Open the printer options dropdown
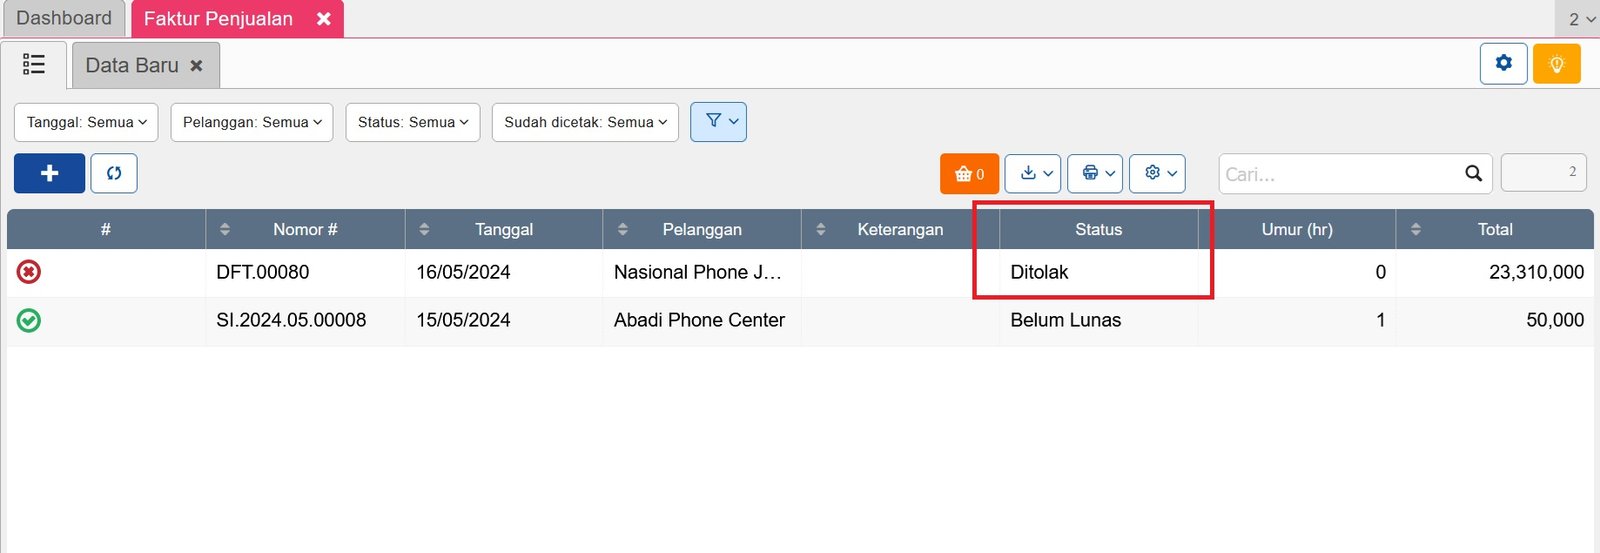The width and height of the screenshot is (1600, 553). (1095, 174)
